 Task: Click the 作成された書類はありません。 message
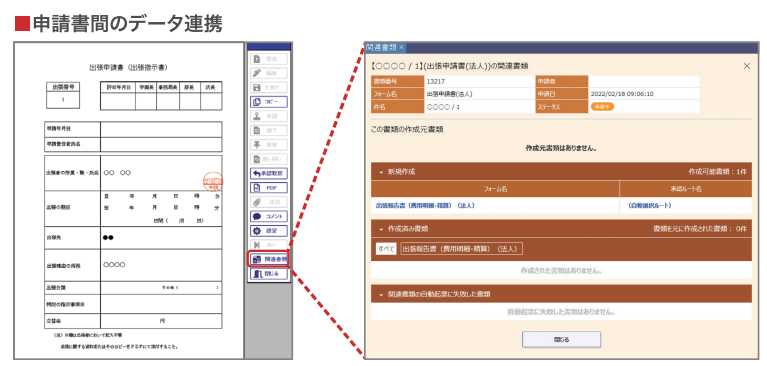click(561, 270)
